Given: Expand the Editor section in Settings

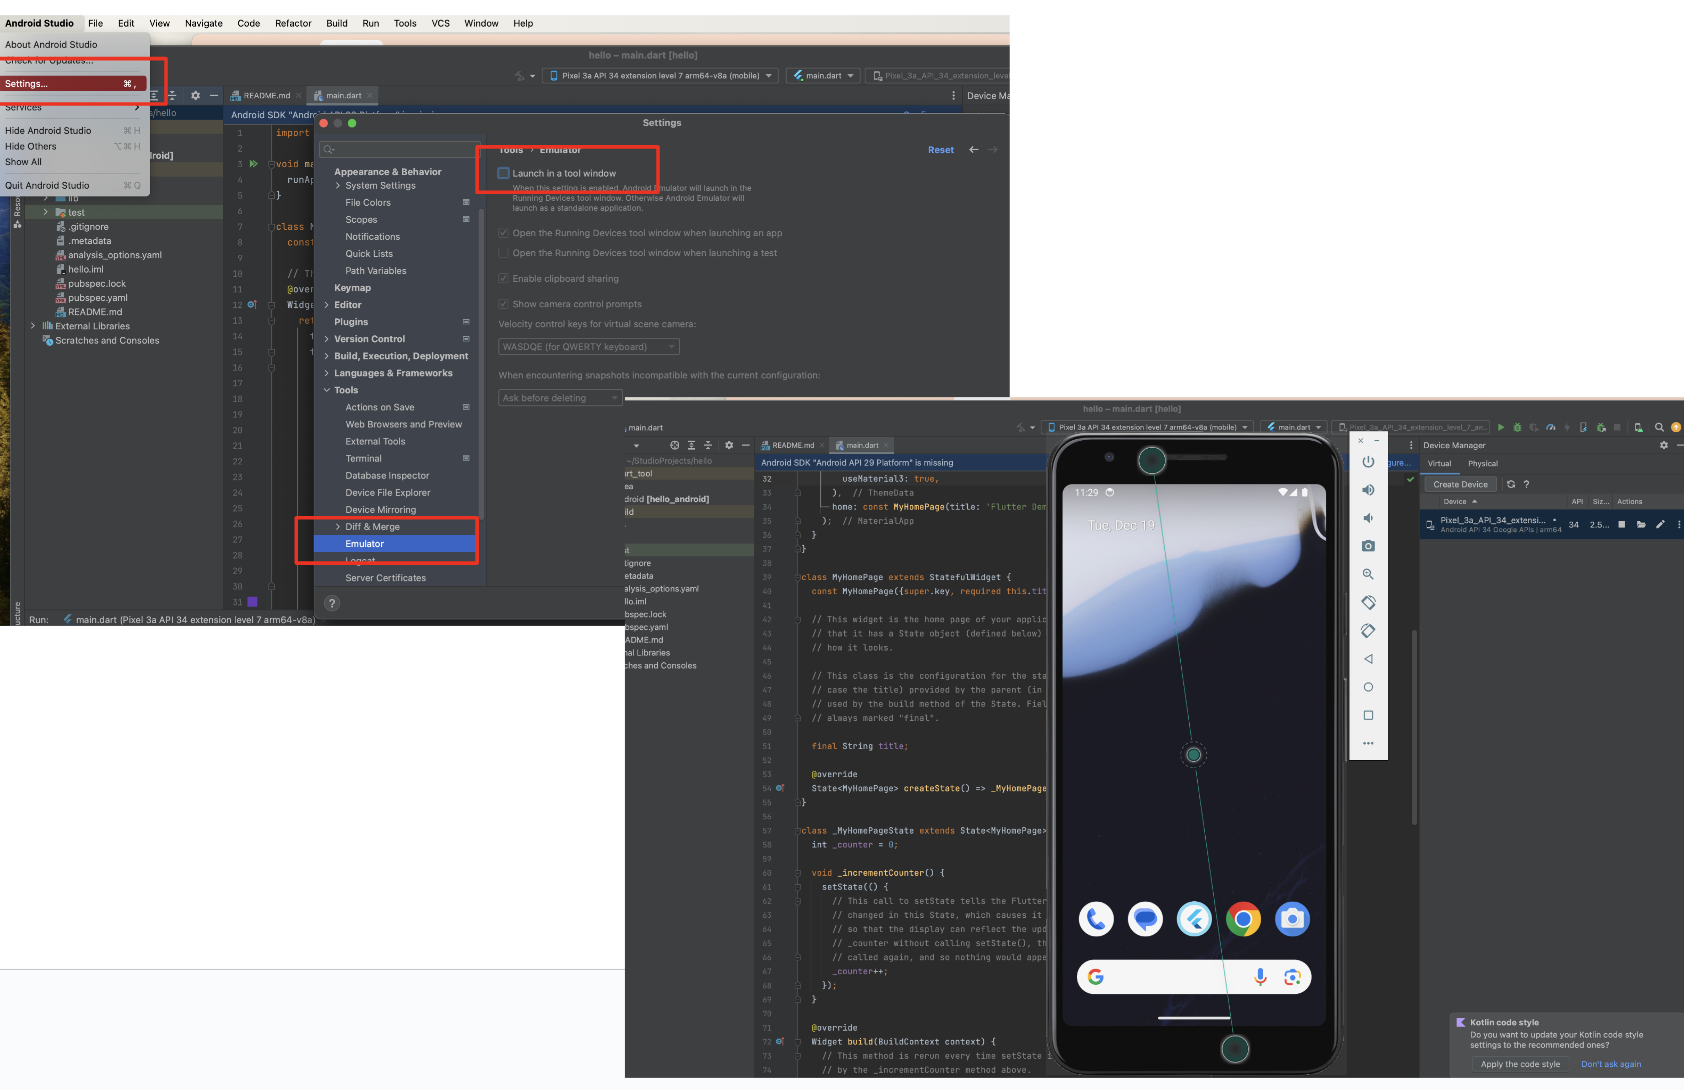Looking at the screenshot, I should 326,305.
